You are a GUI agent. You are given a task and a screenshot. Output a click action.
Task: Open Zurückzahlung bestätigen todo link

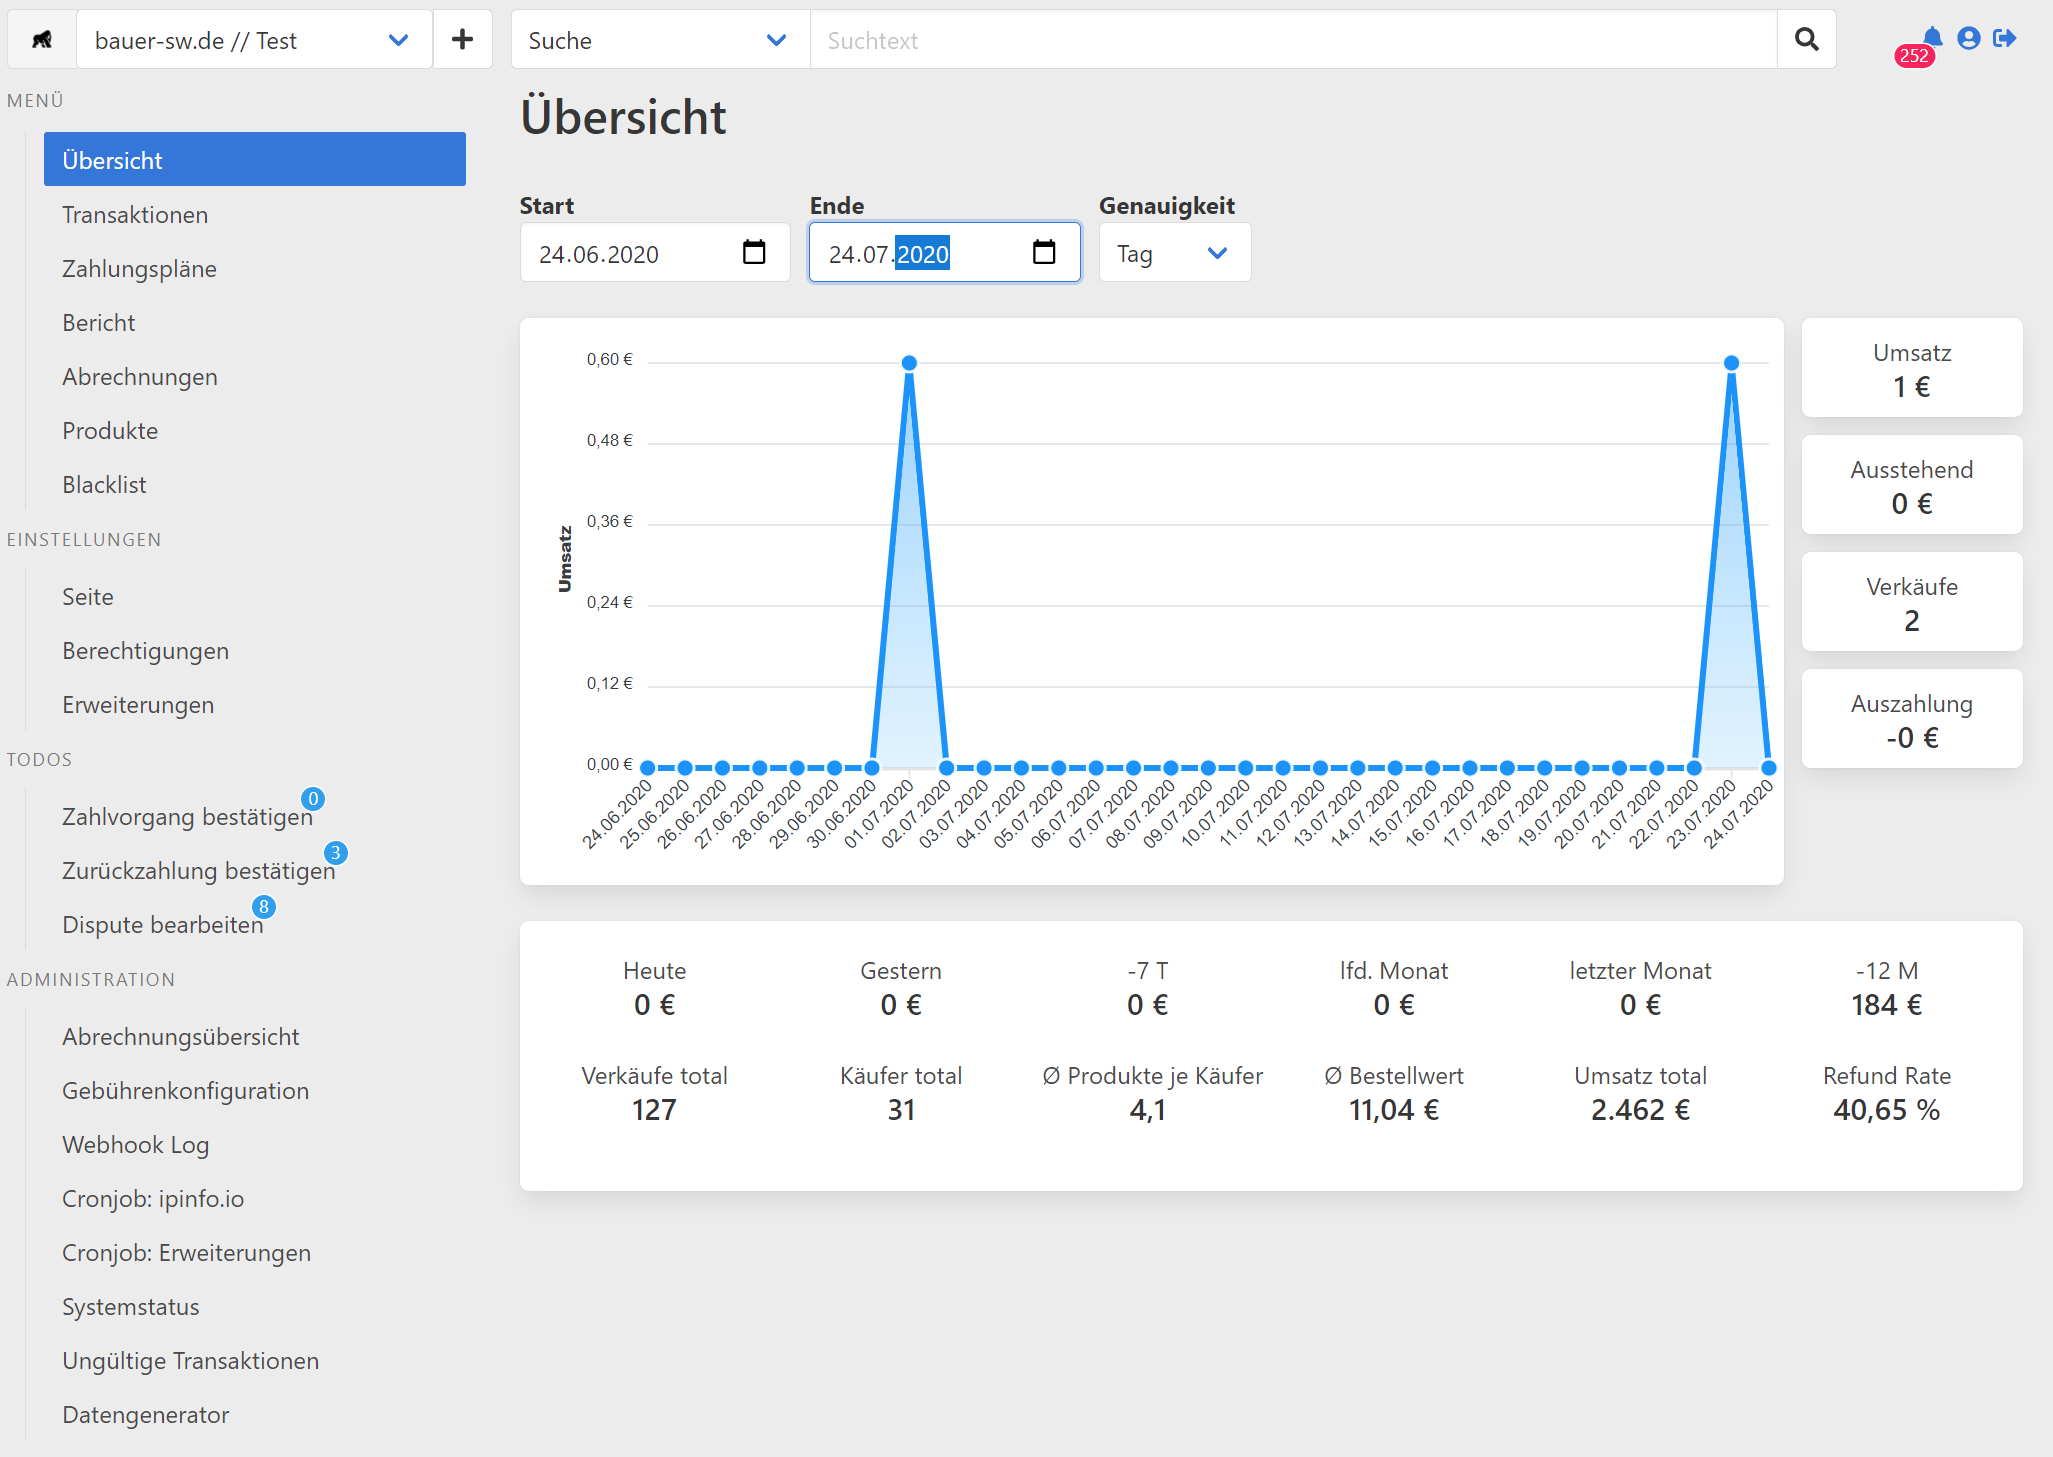198,871
